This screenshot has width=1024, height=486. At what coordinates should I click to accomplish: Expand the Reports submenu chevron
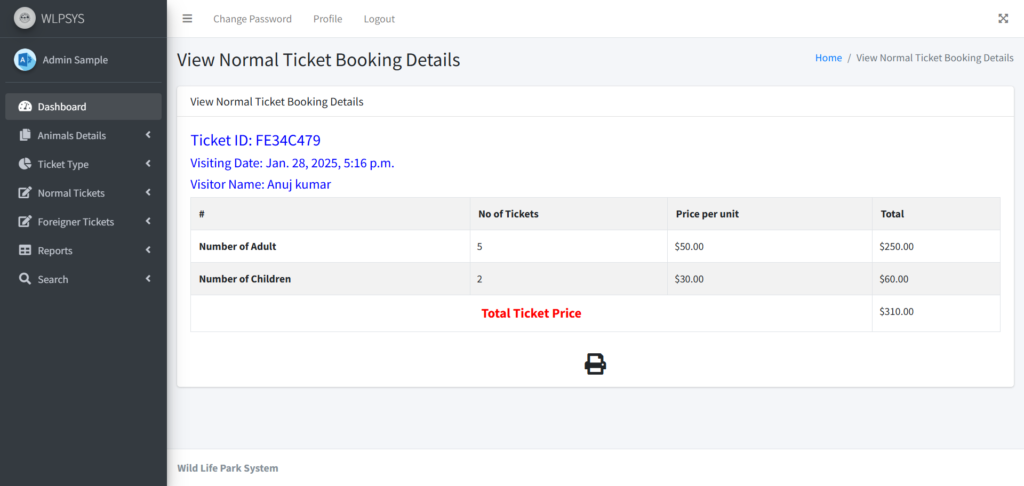148,250
